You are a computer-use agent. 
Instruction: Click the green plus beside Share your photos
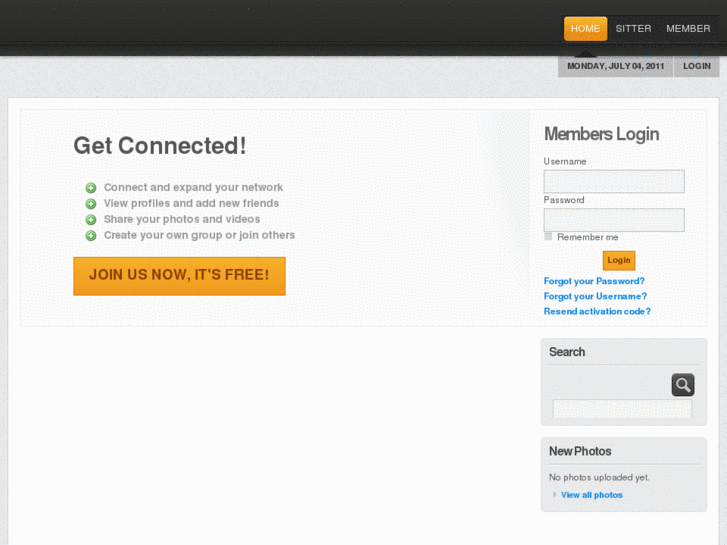91,220
